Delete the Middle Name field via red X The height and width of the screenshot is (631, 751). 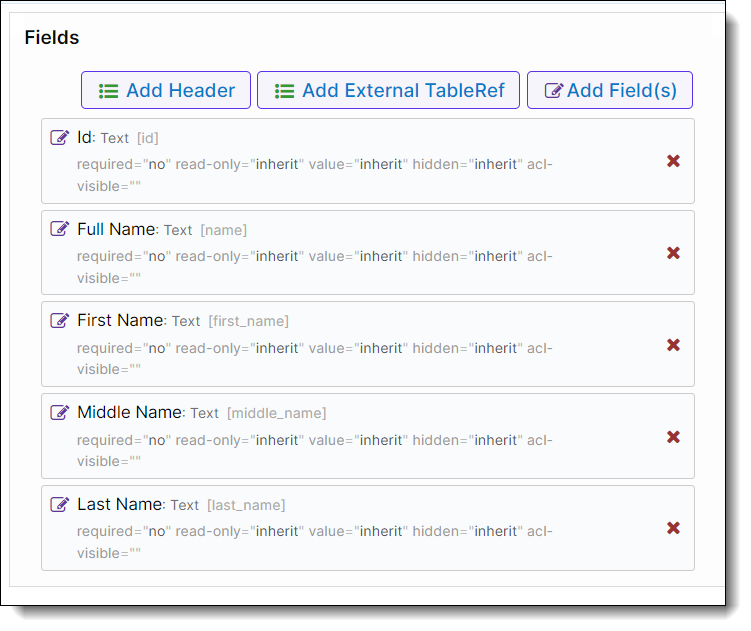(673, 437)
